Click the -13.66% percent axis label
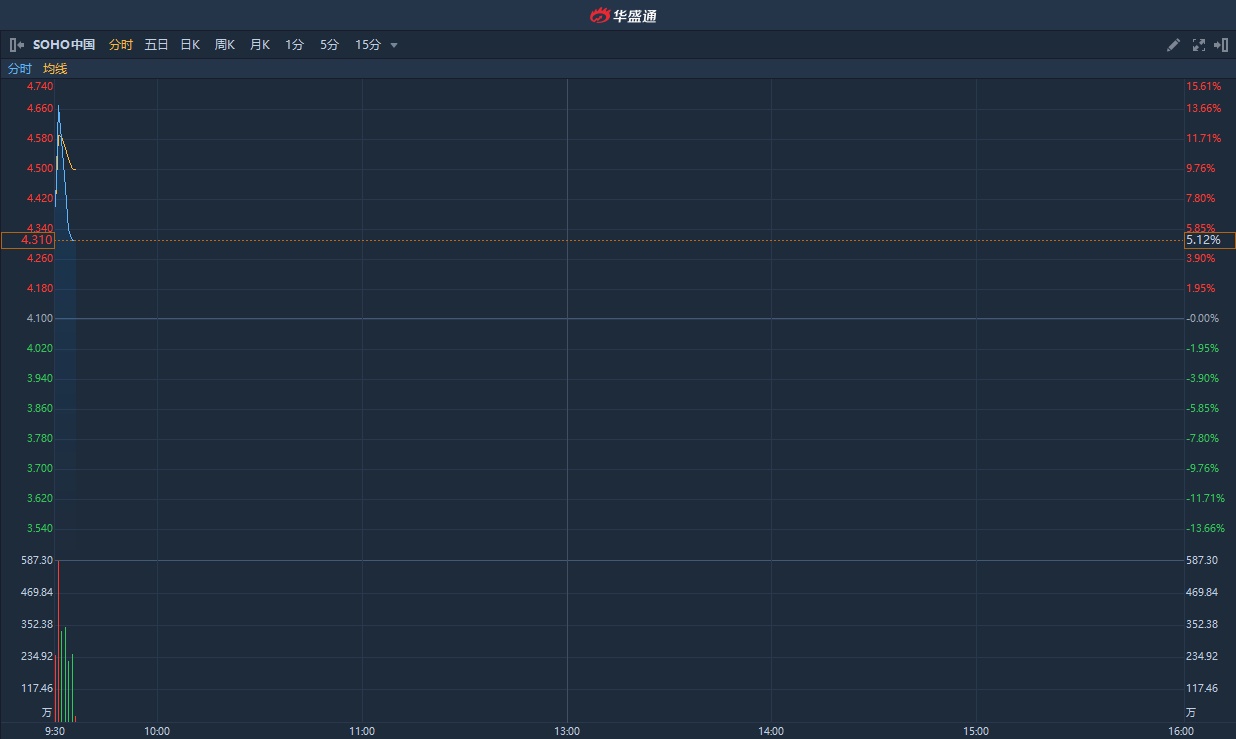Image resolution: width=1236 pixels, height=739 pixels. (1205, 528)
